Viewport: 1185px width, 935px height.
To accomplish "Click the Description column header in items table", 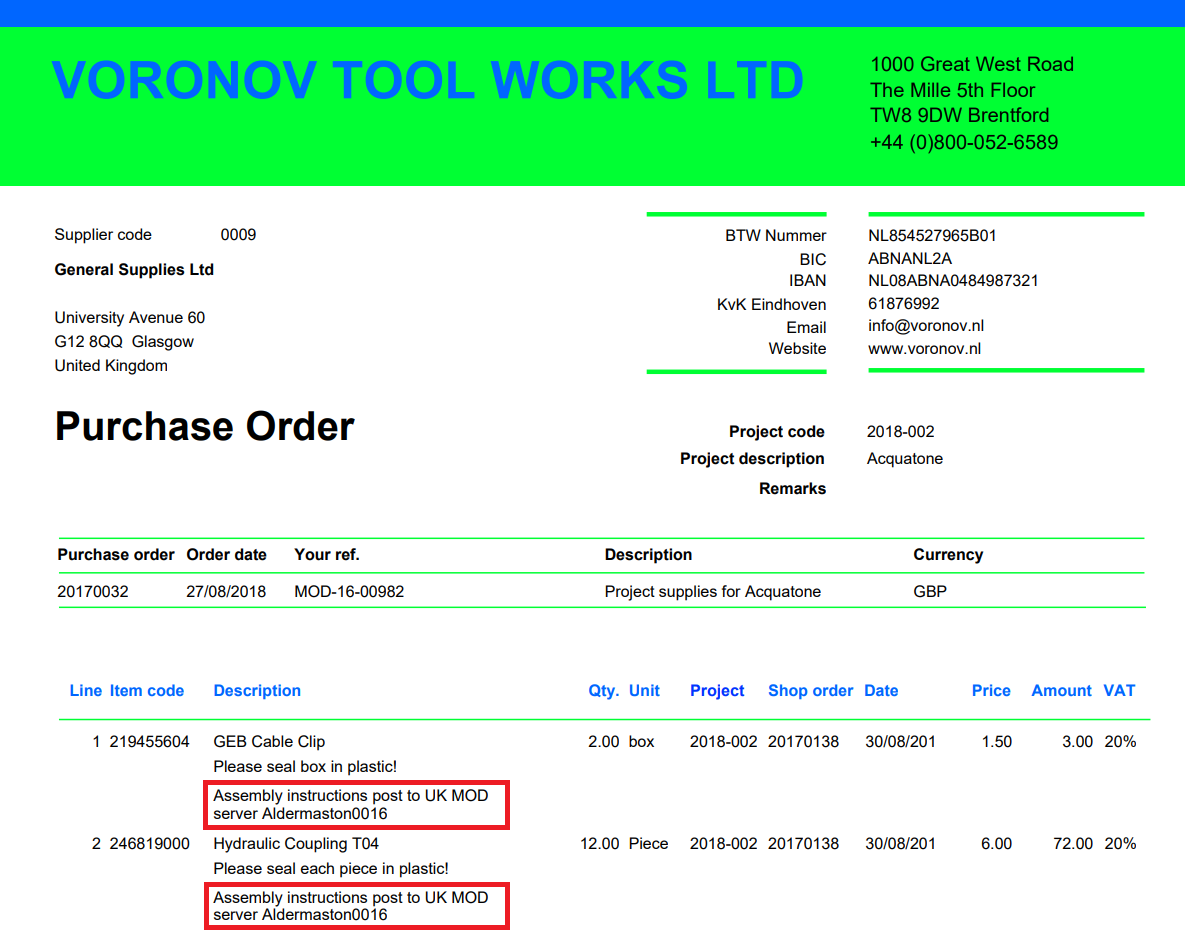I will coord(257,691).
